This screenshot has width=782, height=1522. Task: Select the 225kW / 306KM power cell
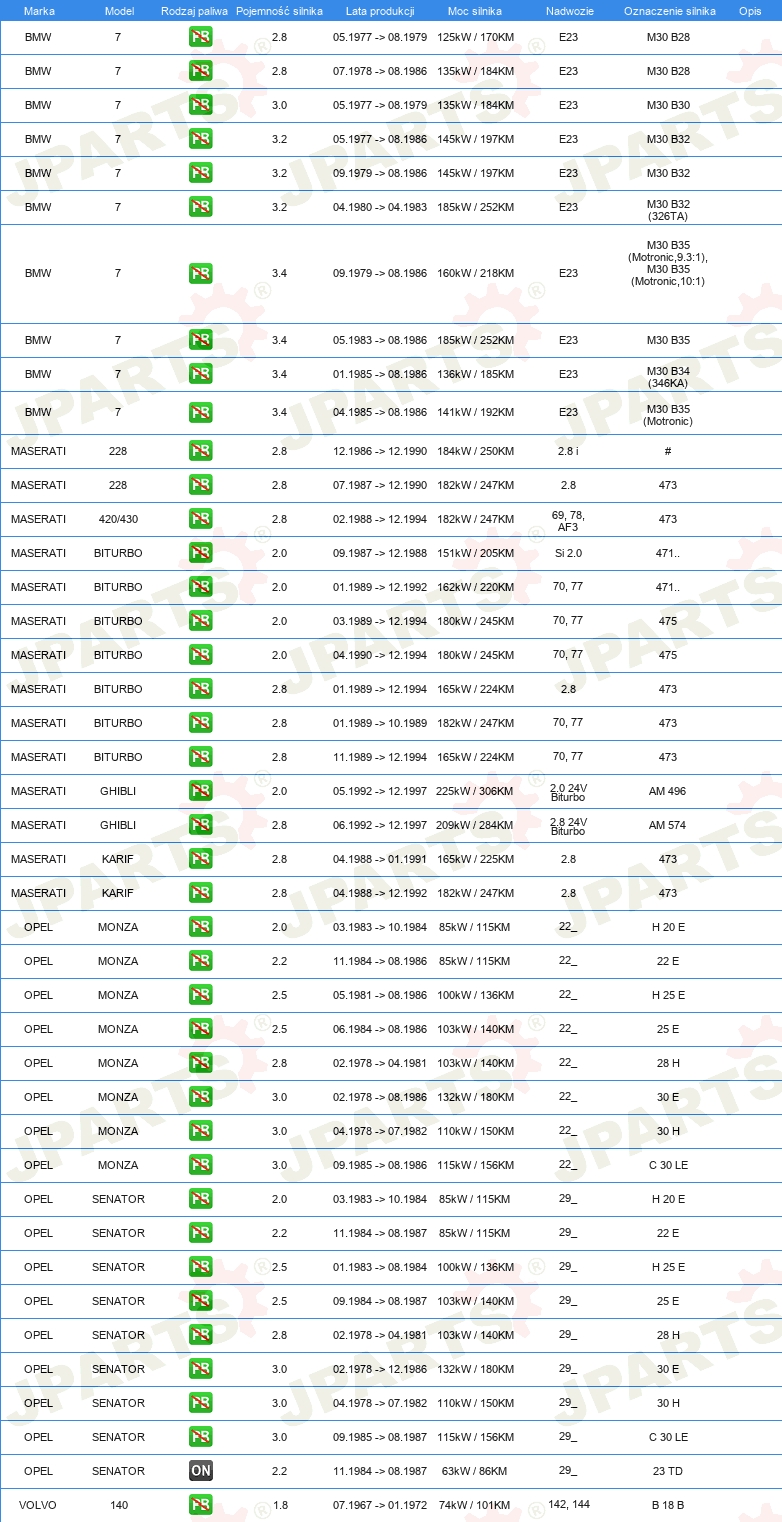(x=474, y=791)
